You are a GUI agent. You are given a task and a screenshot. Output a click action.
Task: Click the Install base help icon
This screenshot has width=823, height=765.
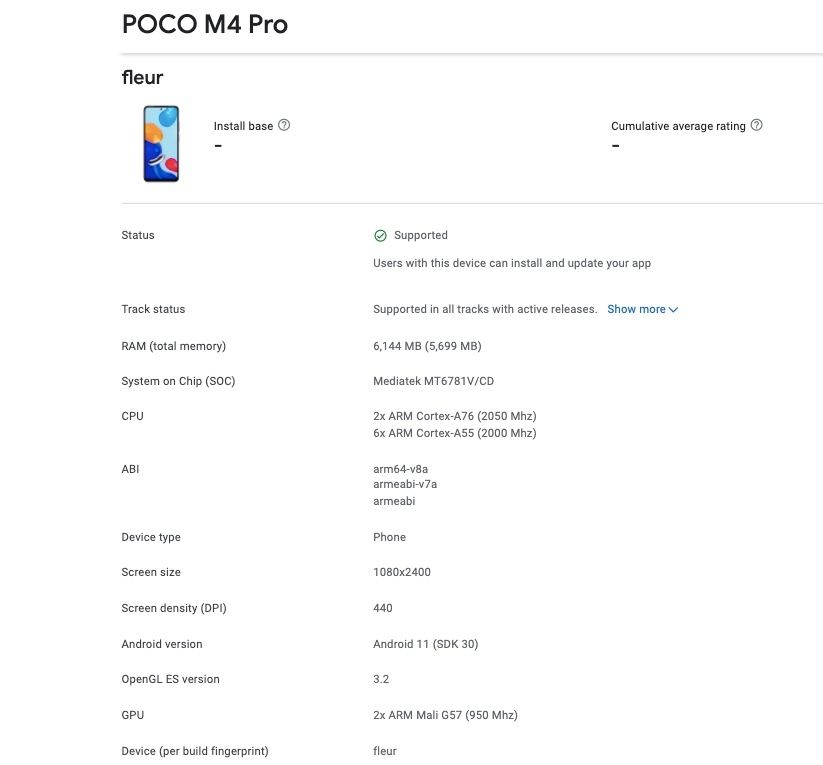point(283,124)
